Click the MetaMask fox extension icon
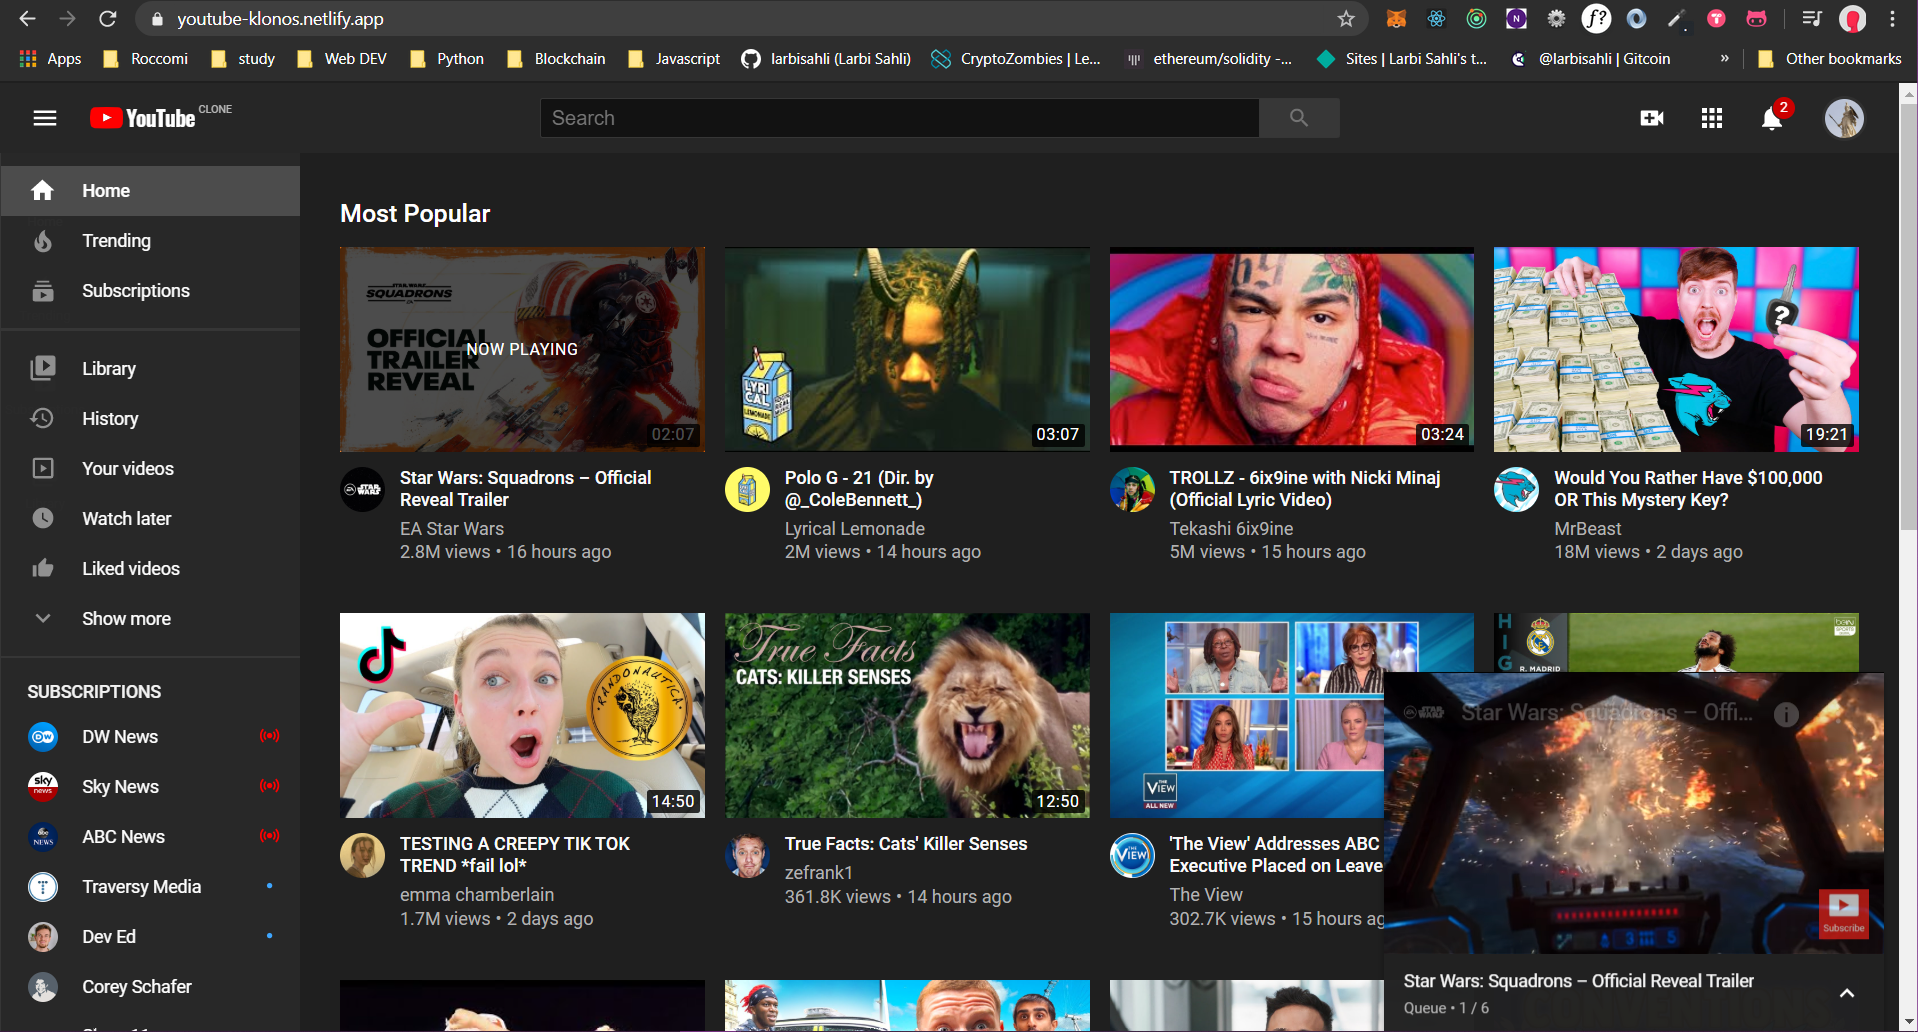1918x1032 pixels. [x=1396, y=19]
